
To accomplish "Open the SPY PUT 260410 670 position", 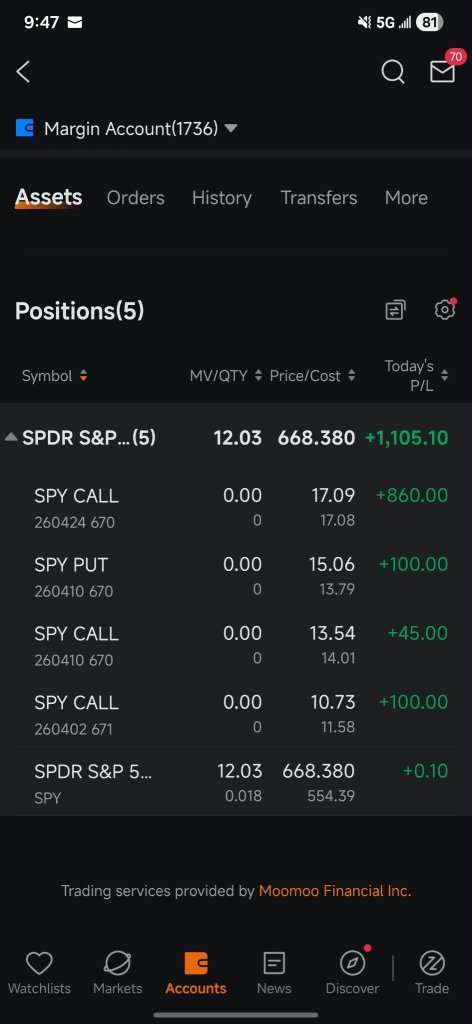I will [x=236, y=577].
